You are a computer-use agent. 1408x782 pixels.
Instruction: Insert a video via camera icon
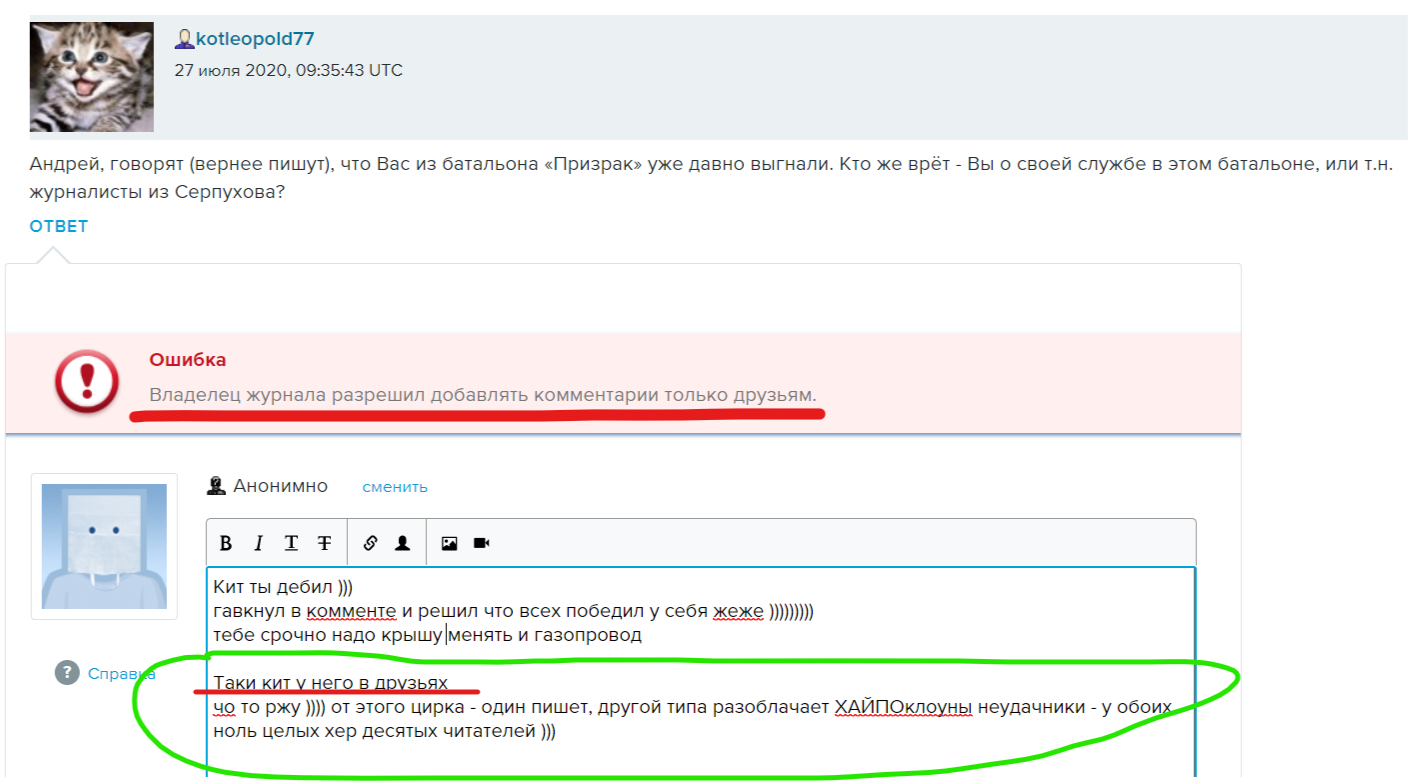click(x=481, y=543)
